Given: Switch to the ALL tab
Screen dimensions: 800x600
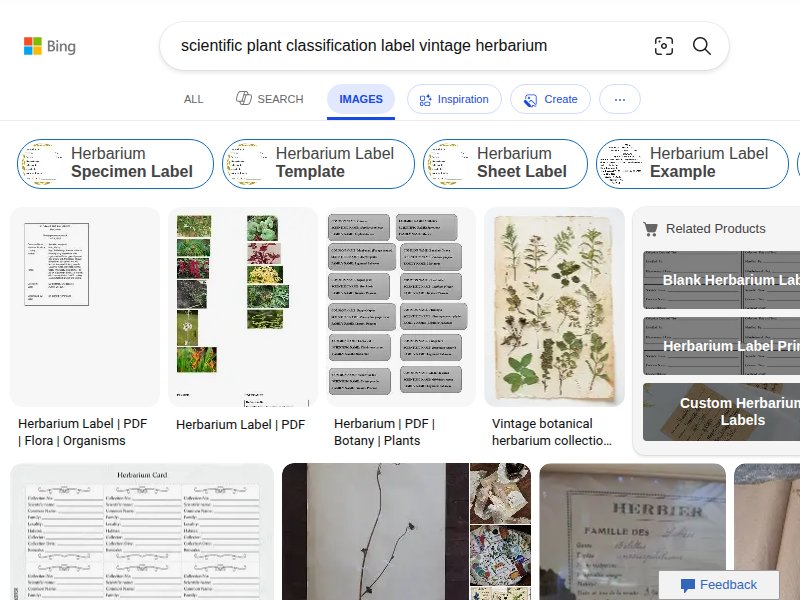Looking at the screenshot, I should pos(193,99).
